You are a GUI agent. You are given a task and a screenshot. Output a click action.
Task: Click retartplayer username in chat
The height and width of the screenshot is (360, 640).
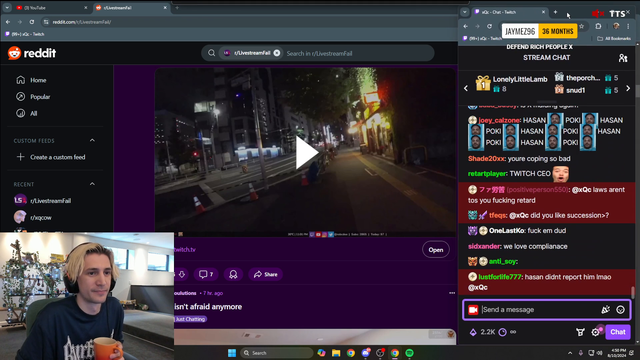[x=488, y=173]
